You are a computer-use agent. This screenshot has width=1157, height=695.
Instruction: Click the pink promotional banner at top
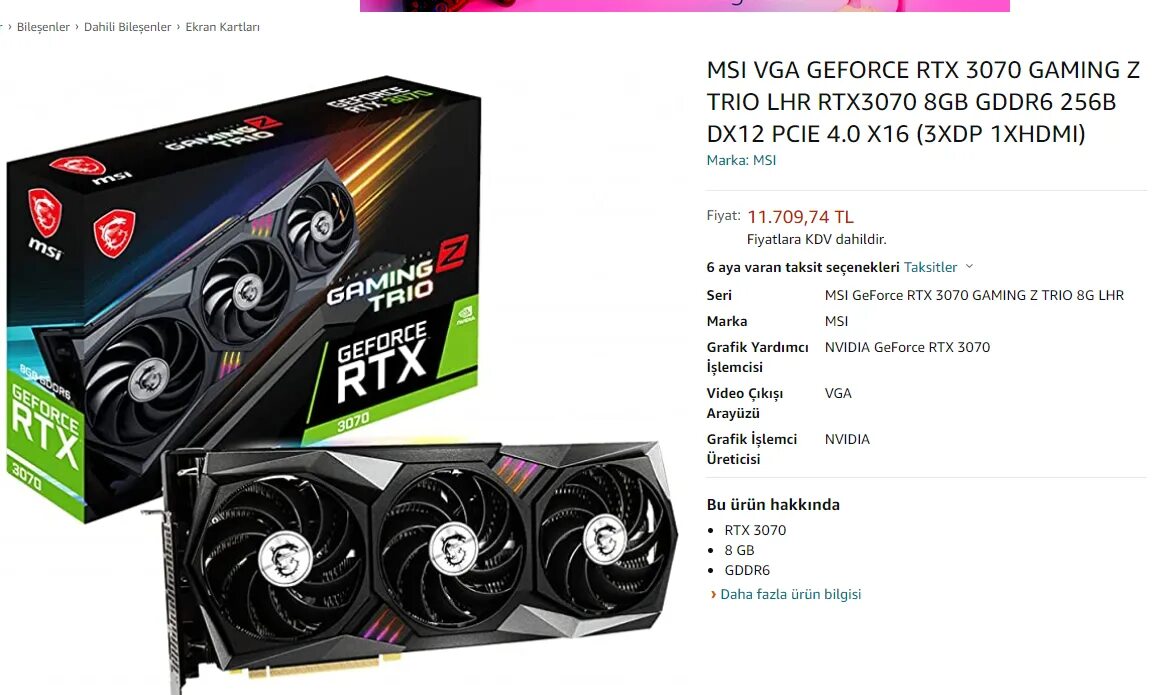pyautogui.click(x=684, y=5)
